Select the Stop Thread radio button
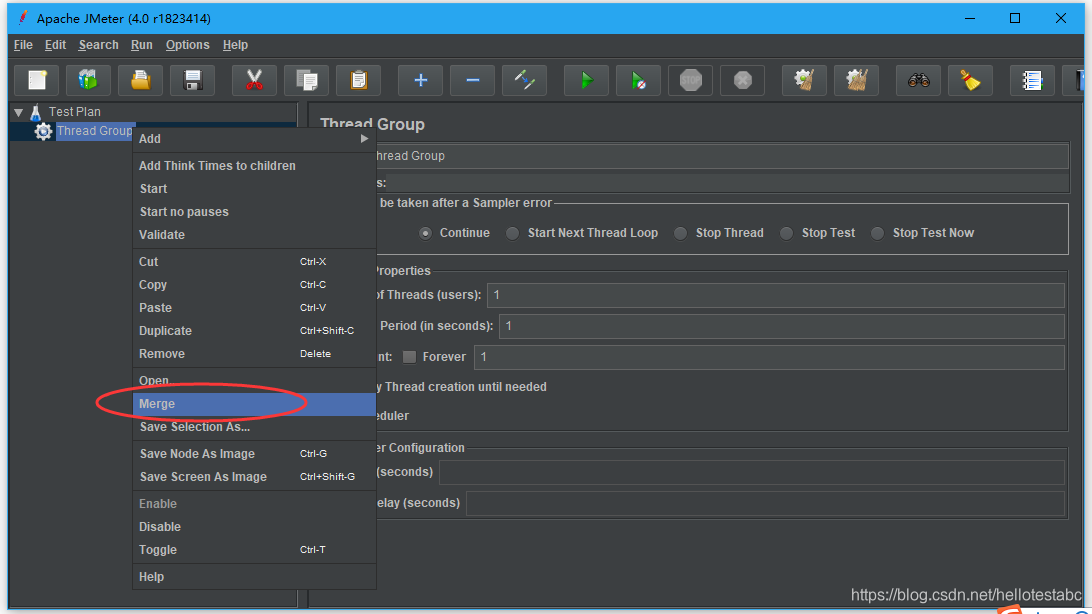 680,233
